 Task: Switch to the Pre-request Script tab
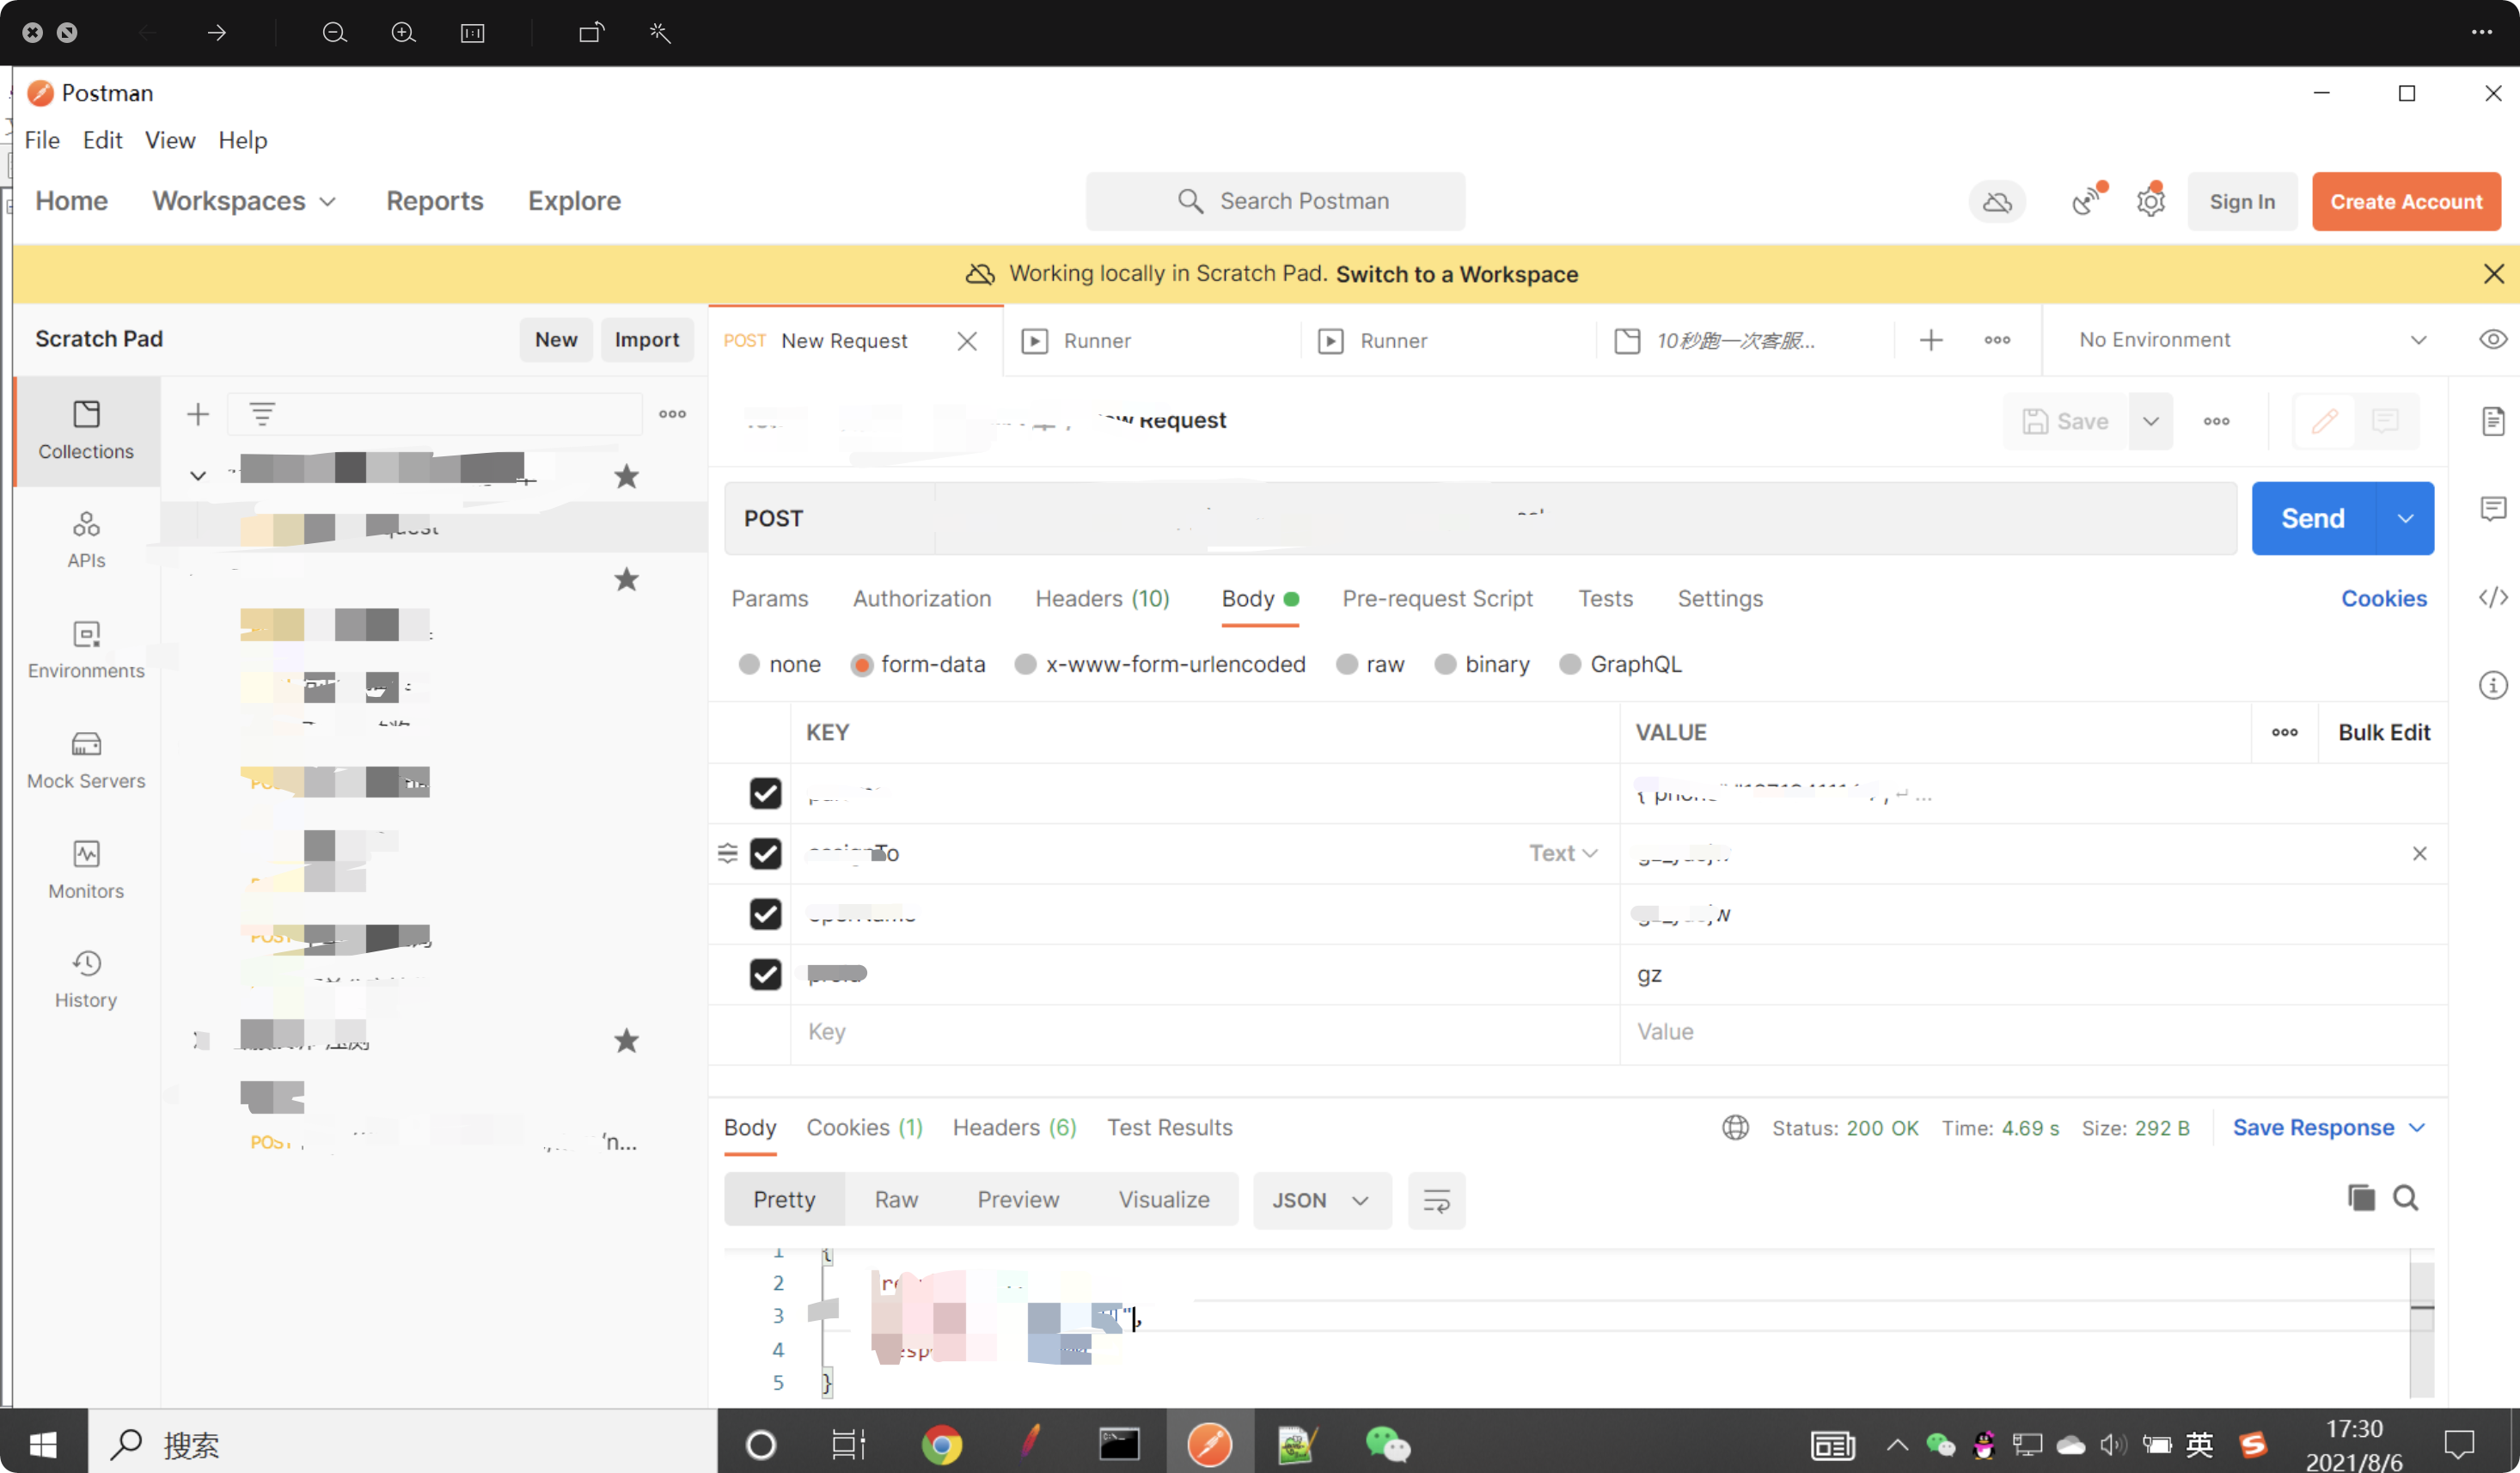(1437, 599)
